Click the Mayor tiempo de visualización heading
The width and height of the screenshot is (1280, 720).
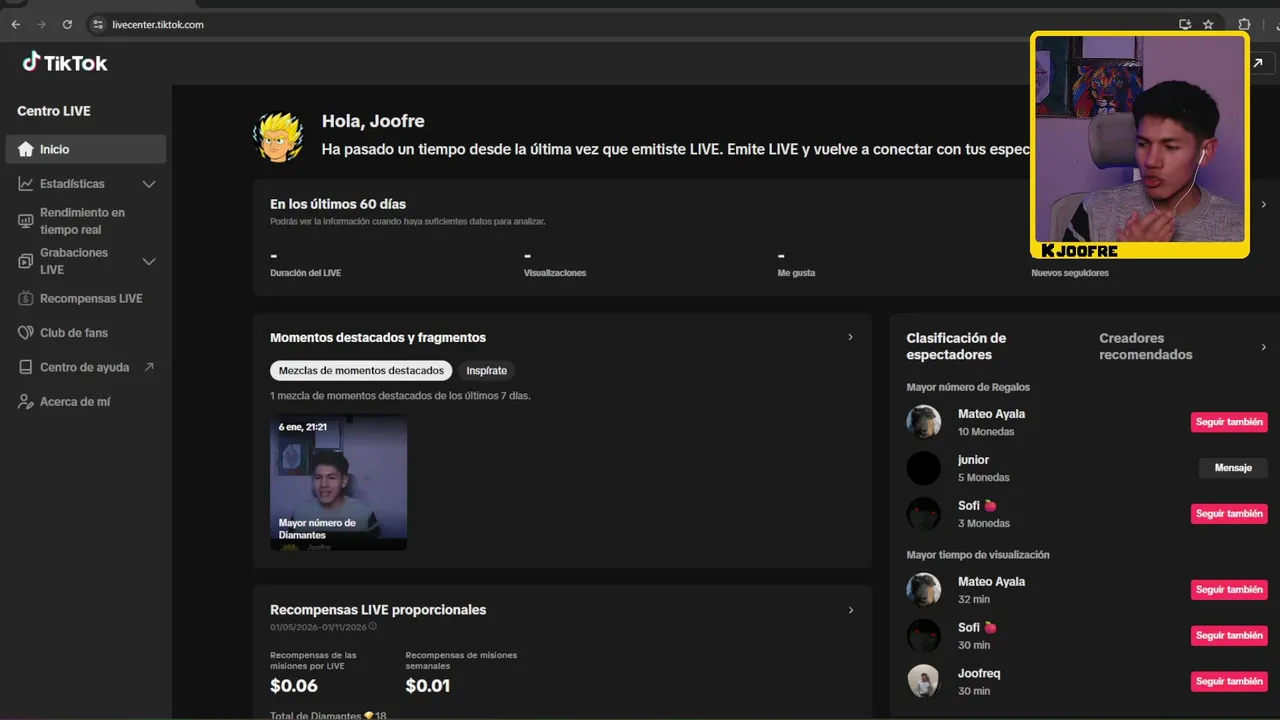(978, 555)
